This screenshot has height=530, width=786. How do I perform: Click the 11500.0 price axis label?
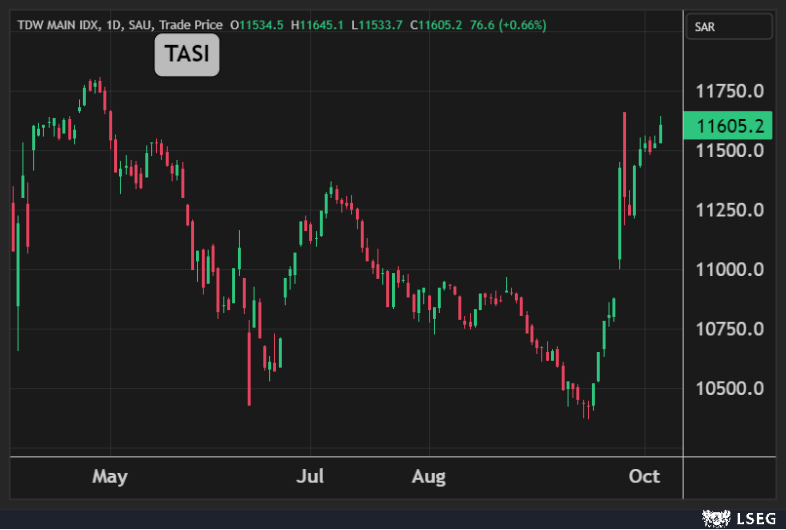[x=730, y=150]
